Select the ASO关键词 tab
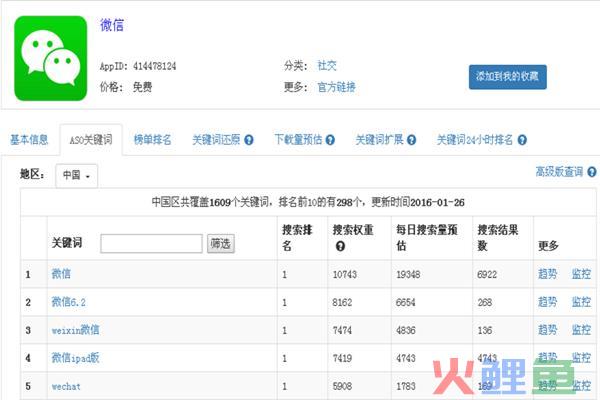The height and width of the screenshot is (400, 600). click(x=91, y=140)
